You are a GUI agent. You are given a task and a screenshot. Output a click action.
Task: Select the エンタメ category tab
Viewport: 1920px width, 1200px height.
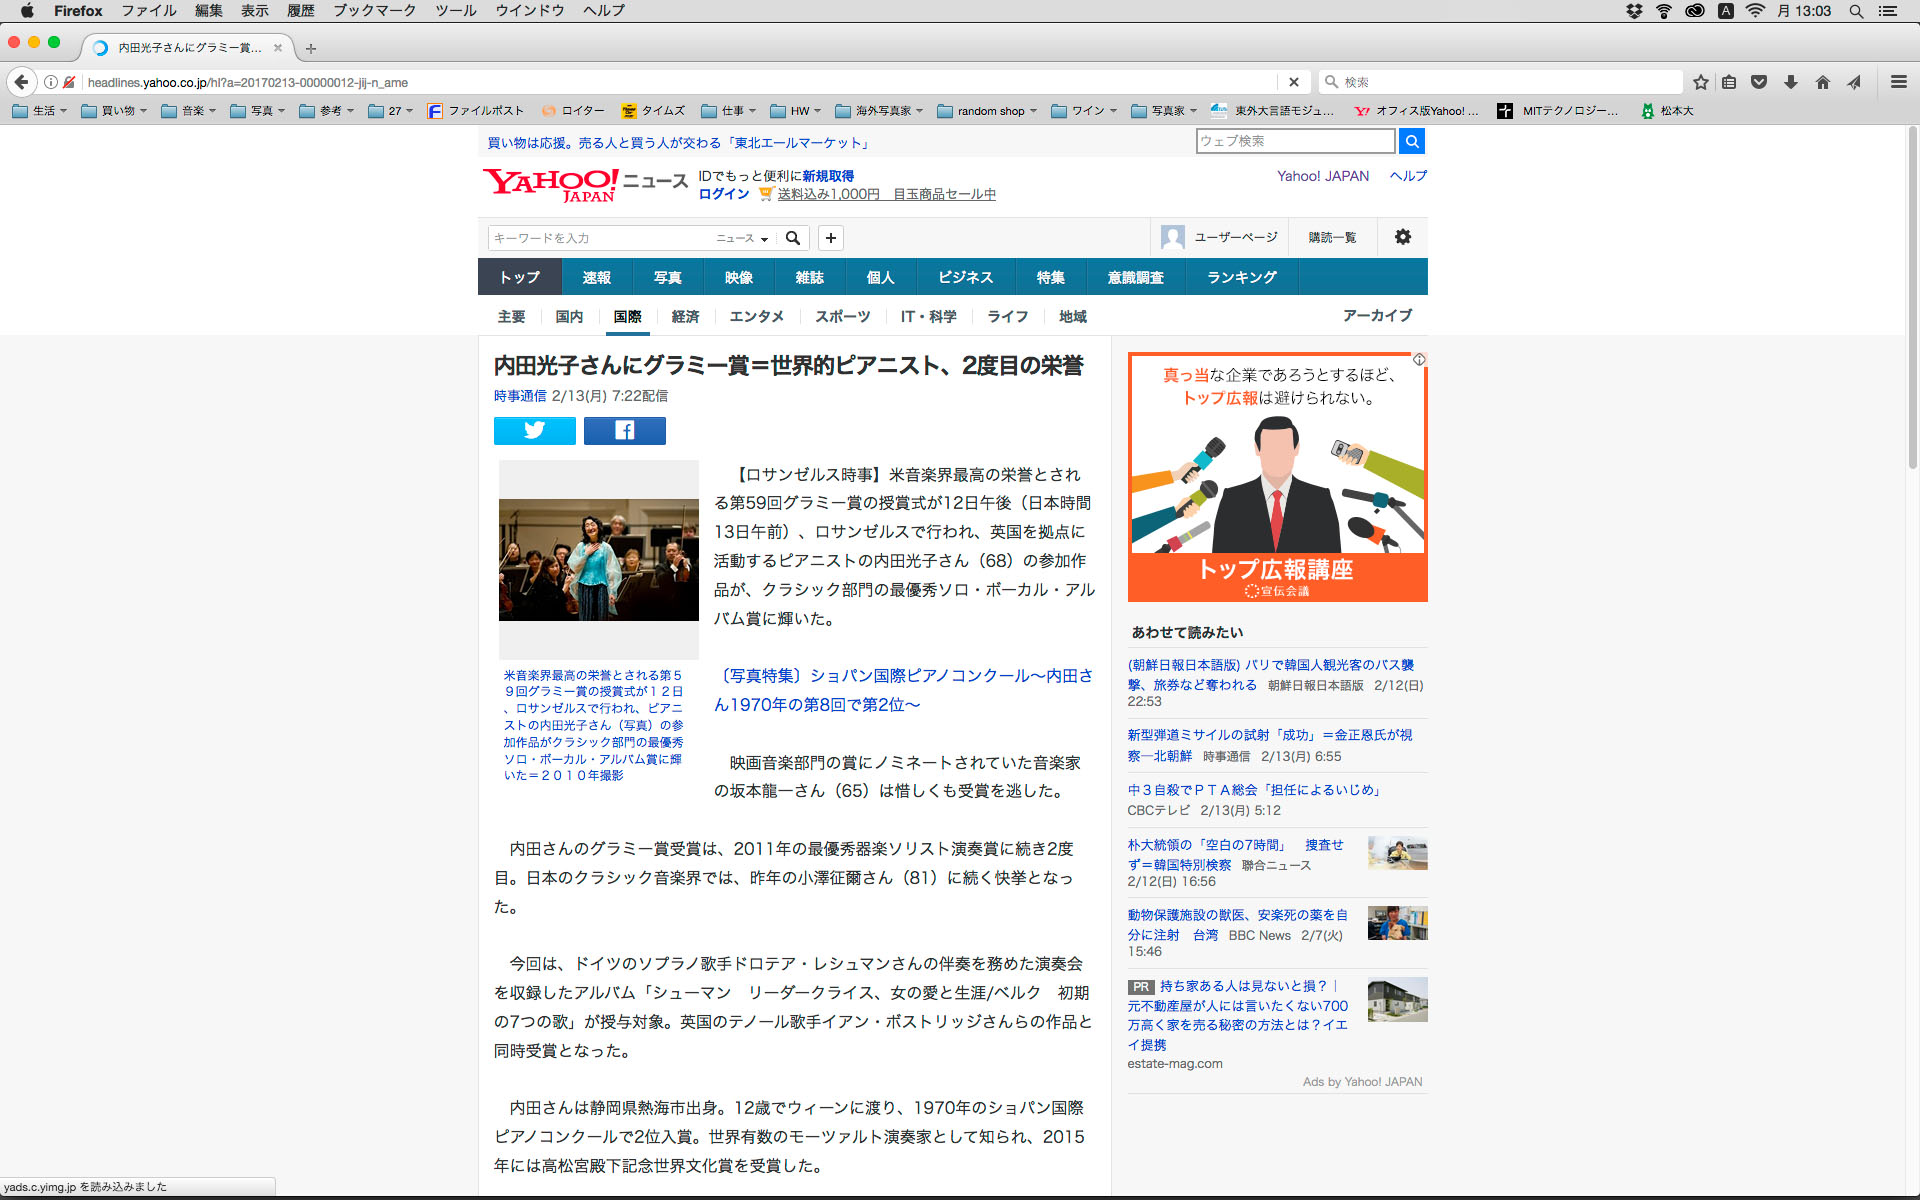pos(756,316)
